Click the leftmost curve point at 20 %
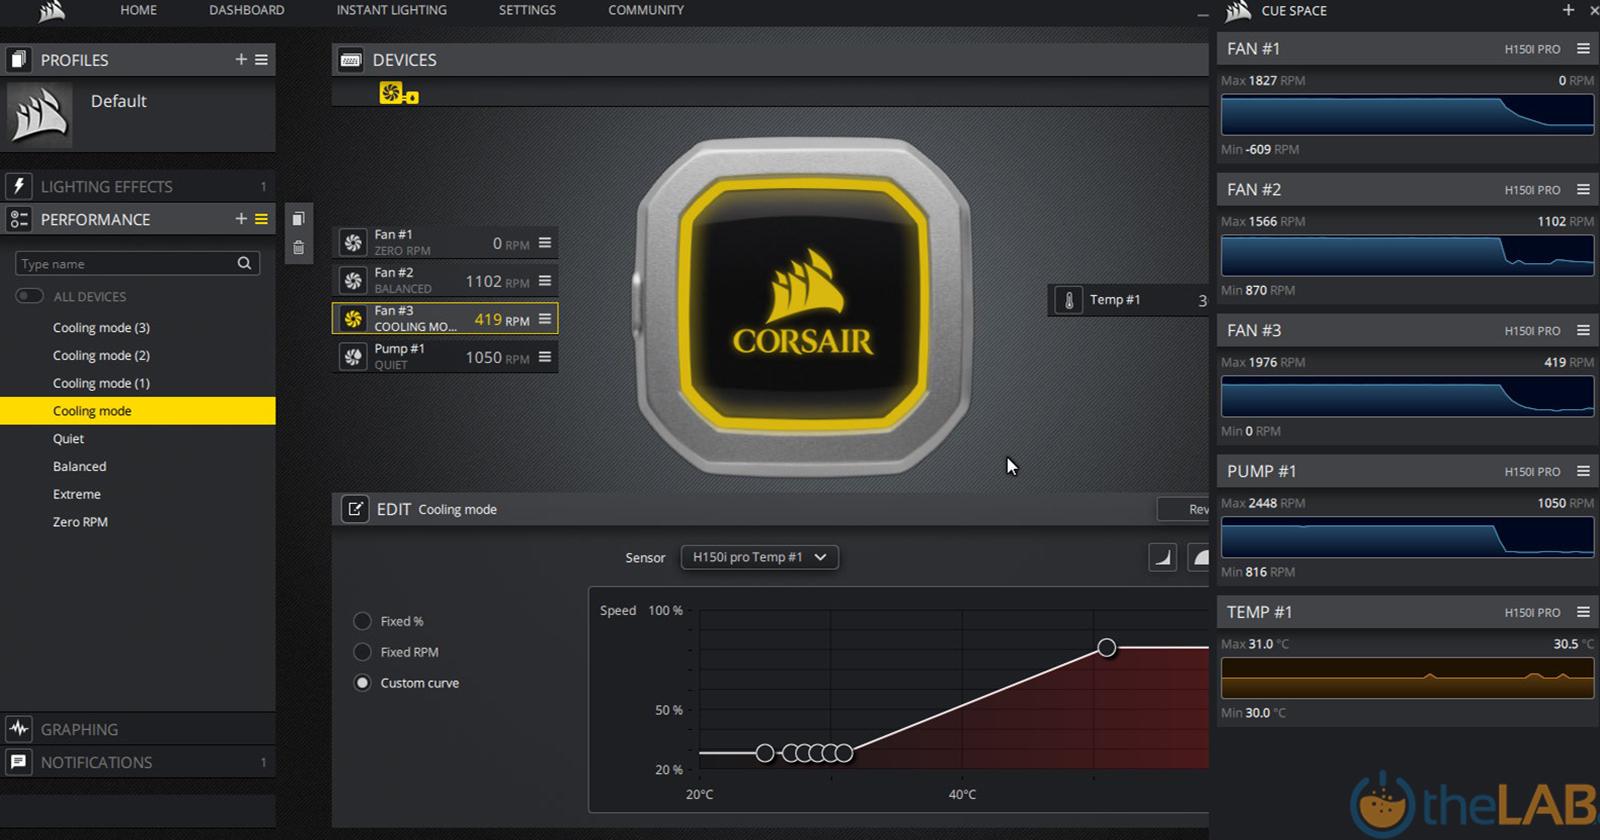Image resolution: width=1600 pixels, height=840 pixels. point(765,753)
